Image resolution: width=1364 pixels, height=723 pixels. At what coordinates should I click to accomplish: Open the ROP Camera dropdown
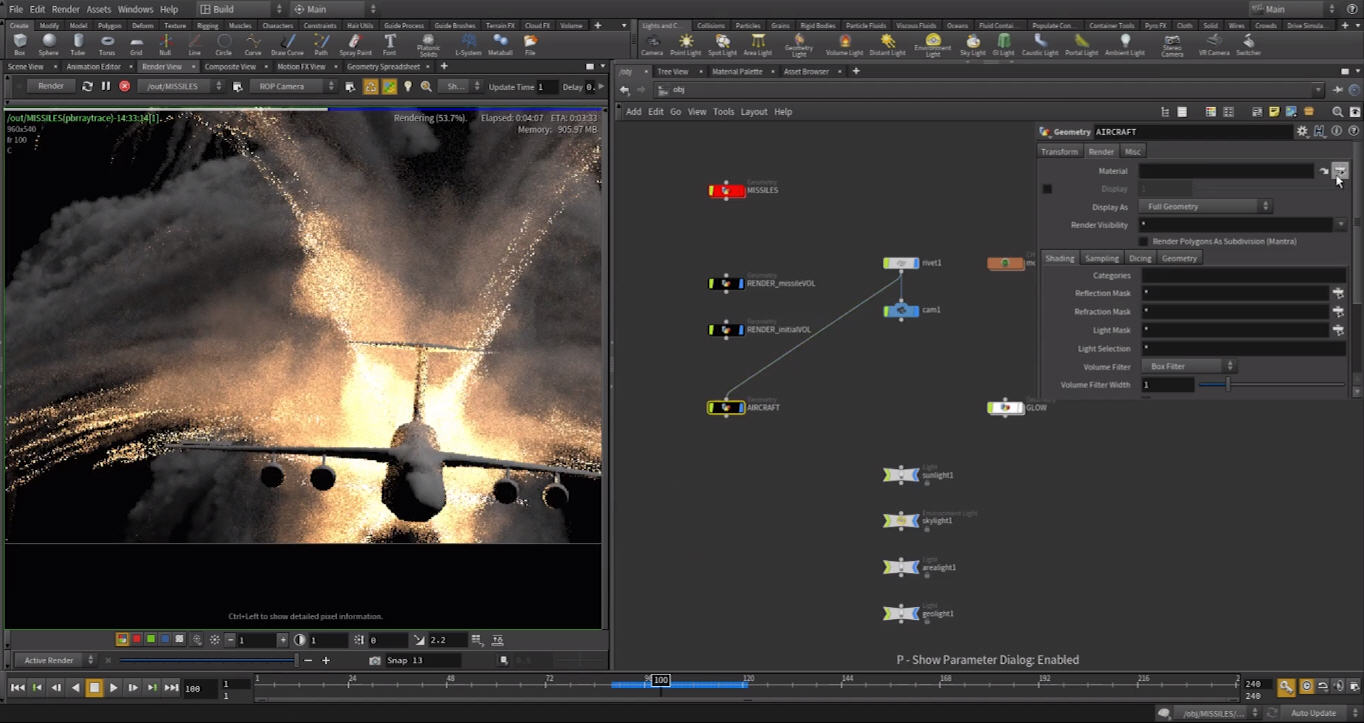coord(293,86)
